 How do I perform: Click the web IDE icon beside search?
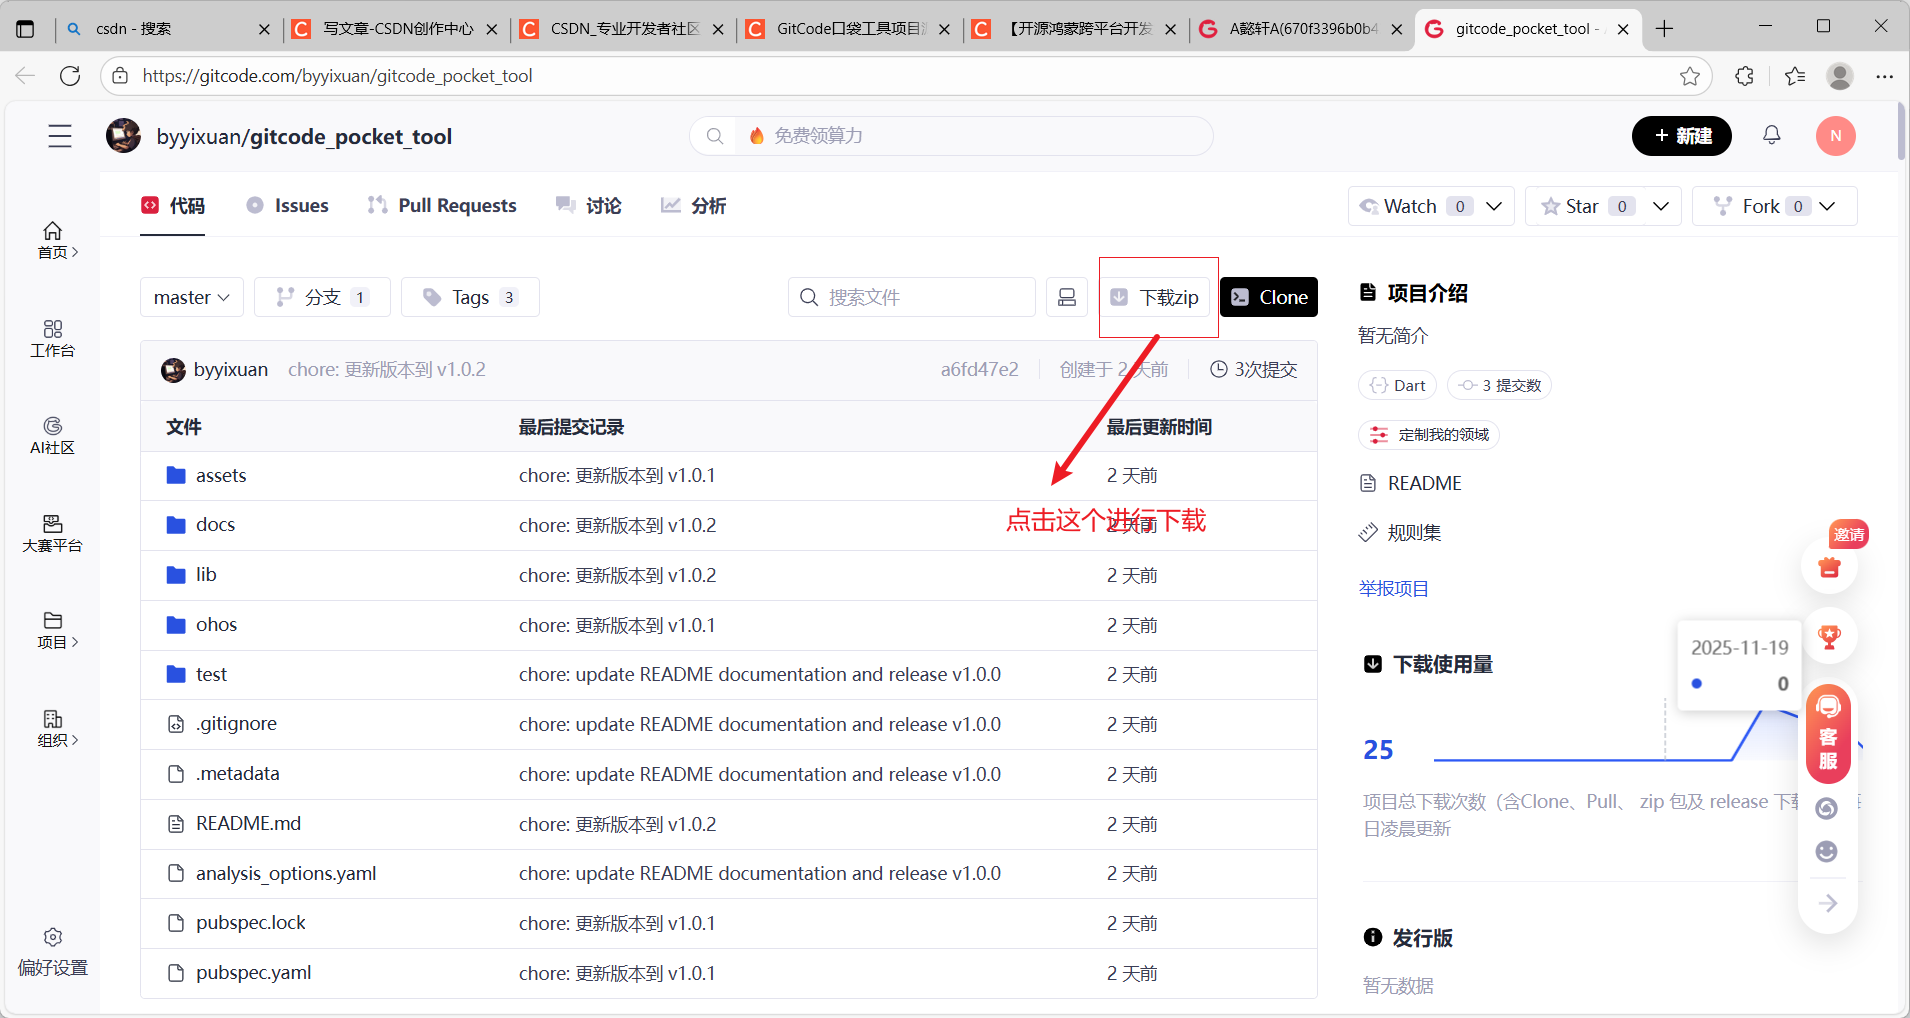1067,297
